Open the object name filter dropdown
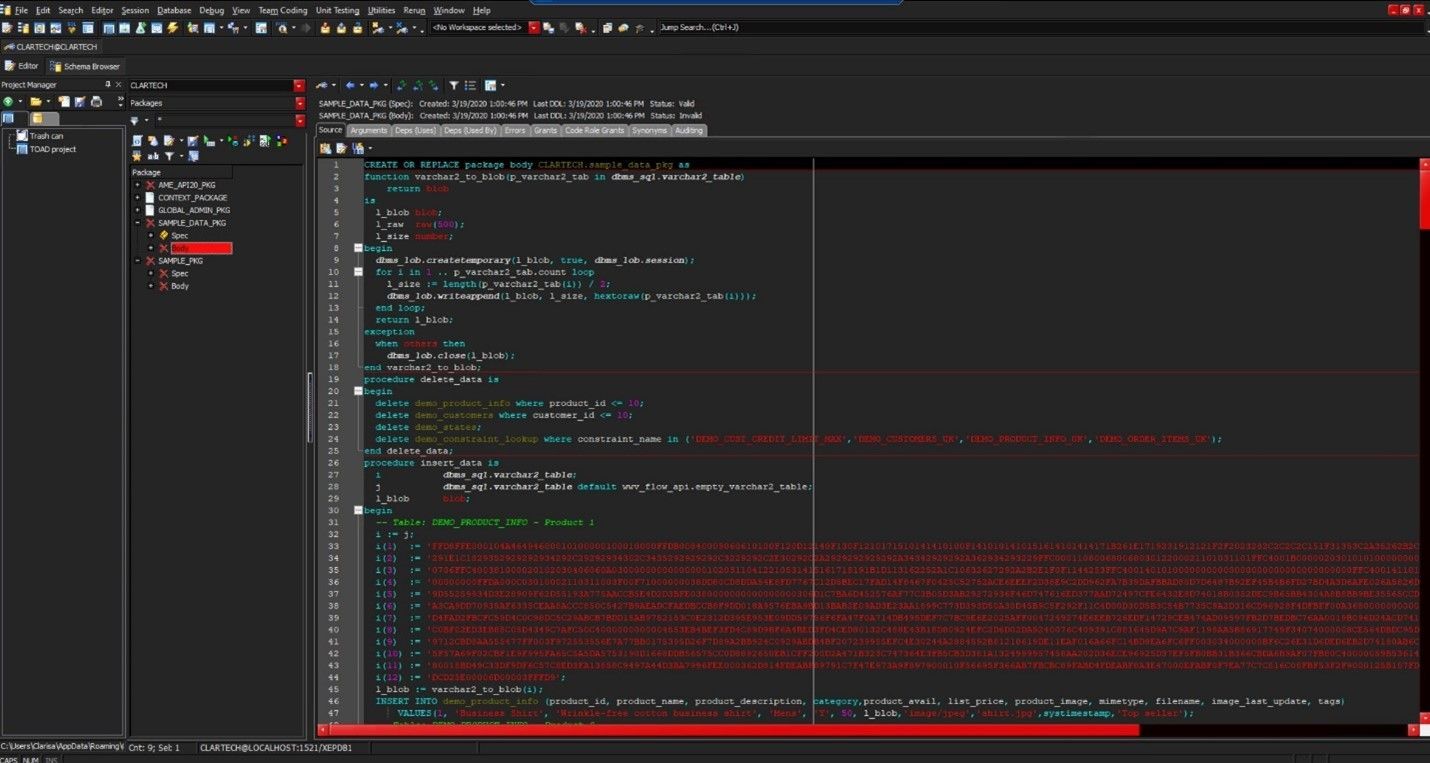Viewport: 1430px width, 763px height. click(x=299, y=121)
